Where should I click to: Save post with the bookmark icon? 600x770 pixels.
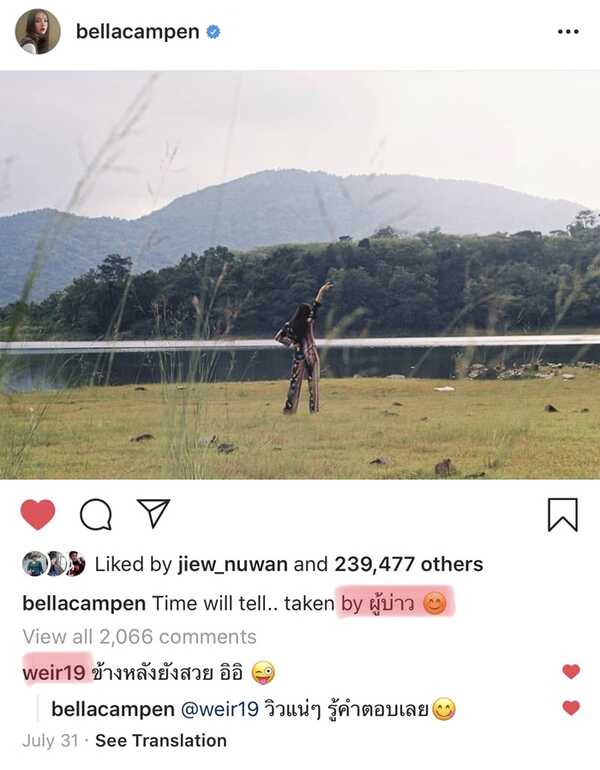pos(563,515)
